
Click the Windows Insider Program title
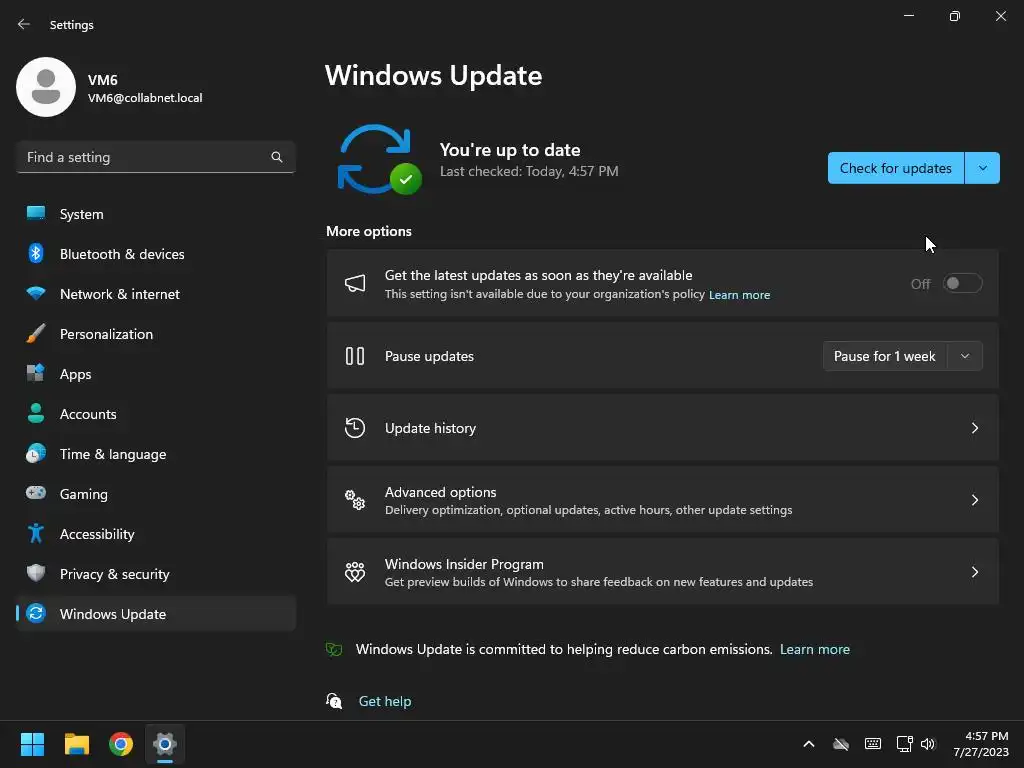click(464, 564)
